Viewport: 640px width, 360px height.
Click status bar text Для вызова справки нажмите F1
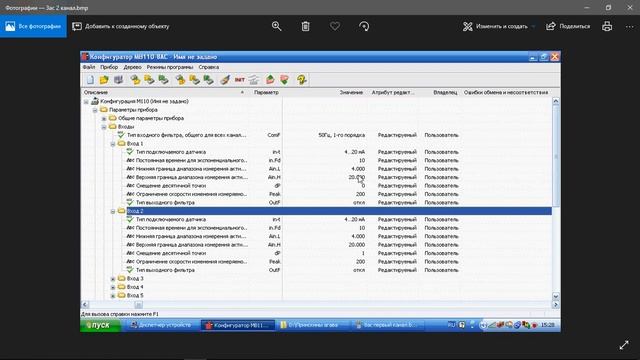(x=120, y=314)
